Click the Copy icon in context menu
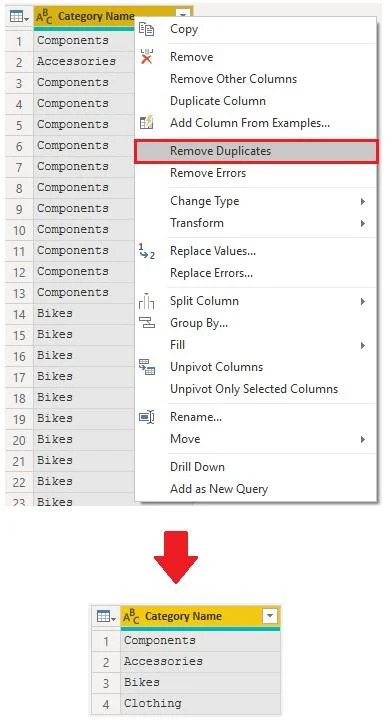 pos(146,29)
